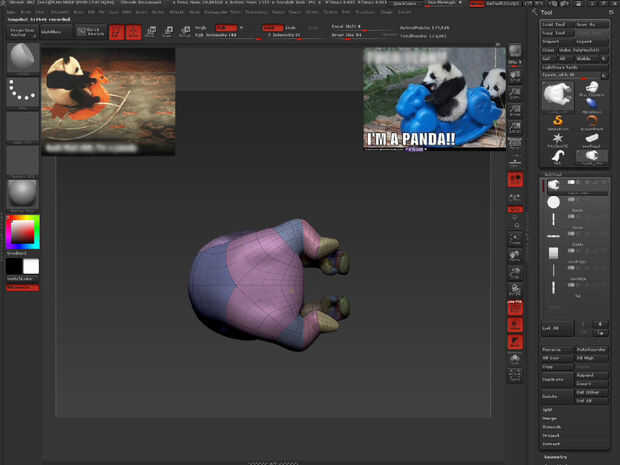Open the stroke type selector
The image size is (620, 465).
pos(20,92)
